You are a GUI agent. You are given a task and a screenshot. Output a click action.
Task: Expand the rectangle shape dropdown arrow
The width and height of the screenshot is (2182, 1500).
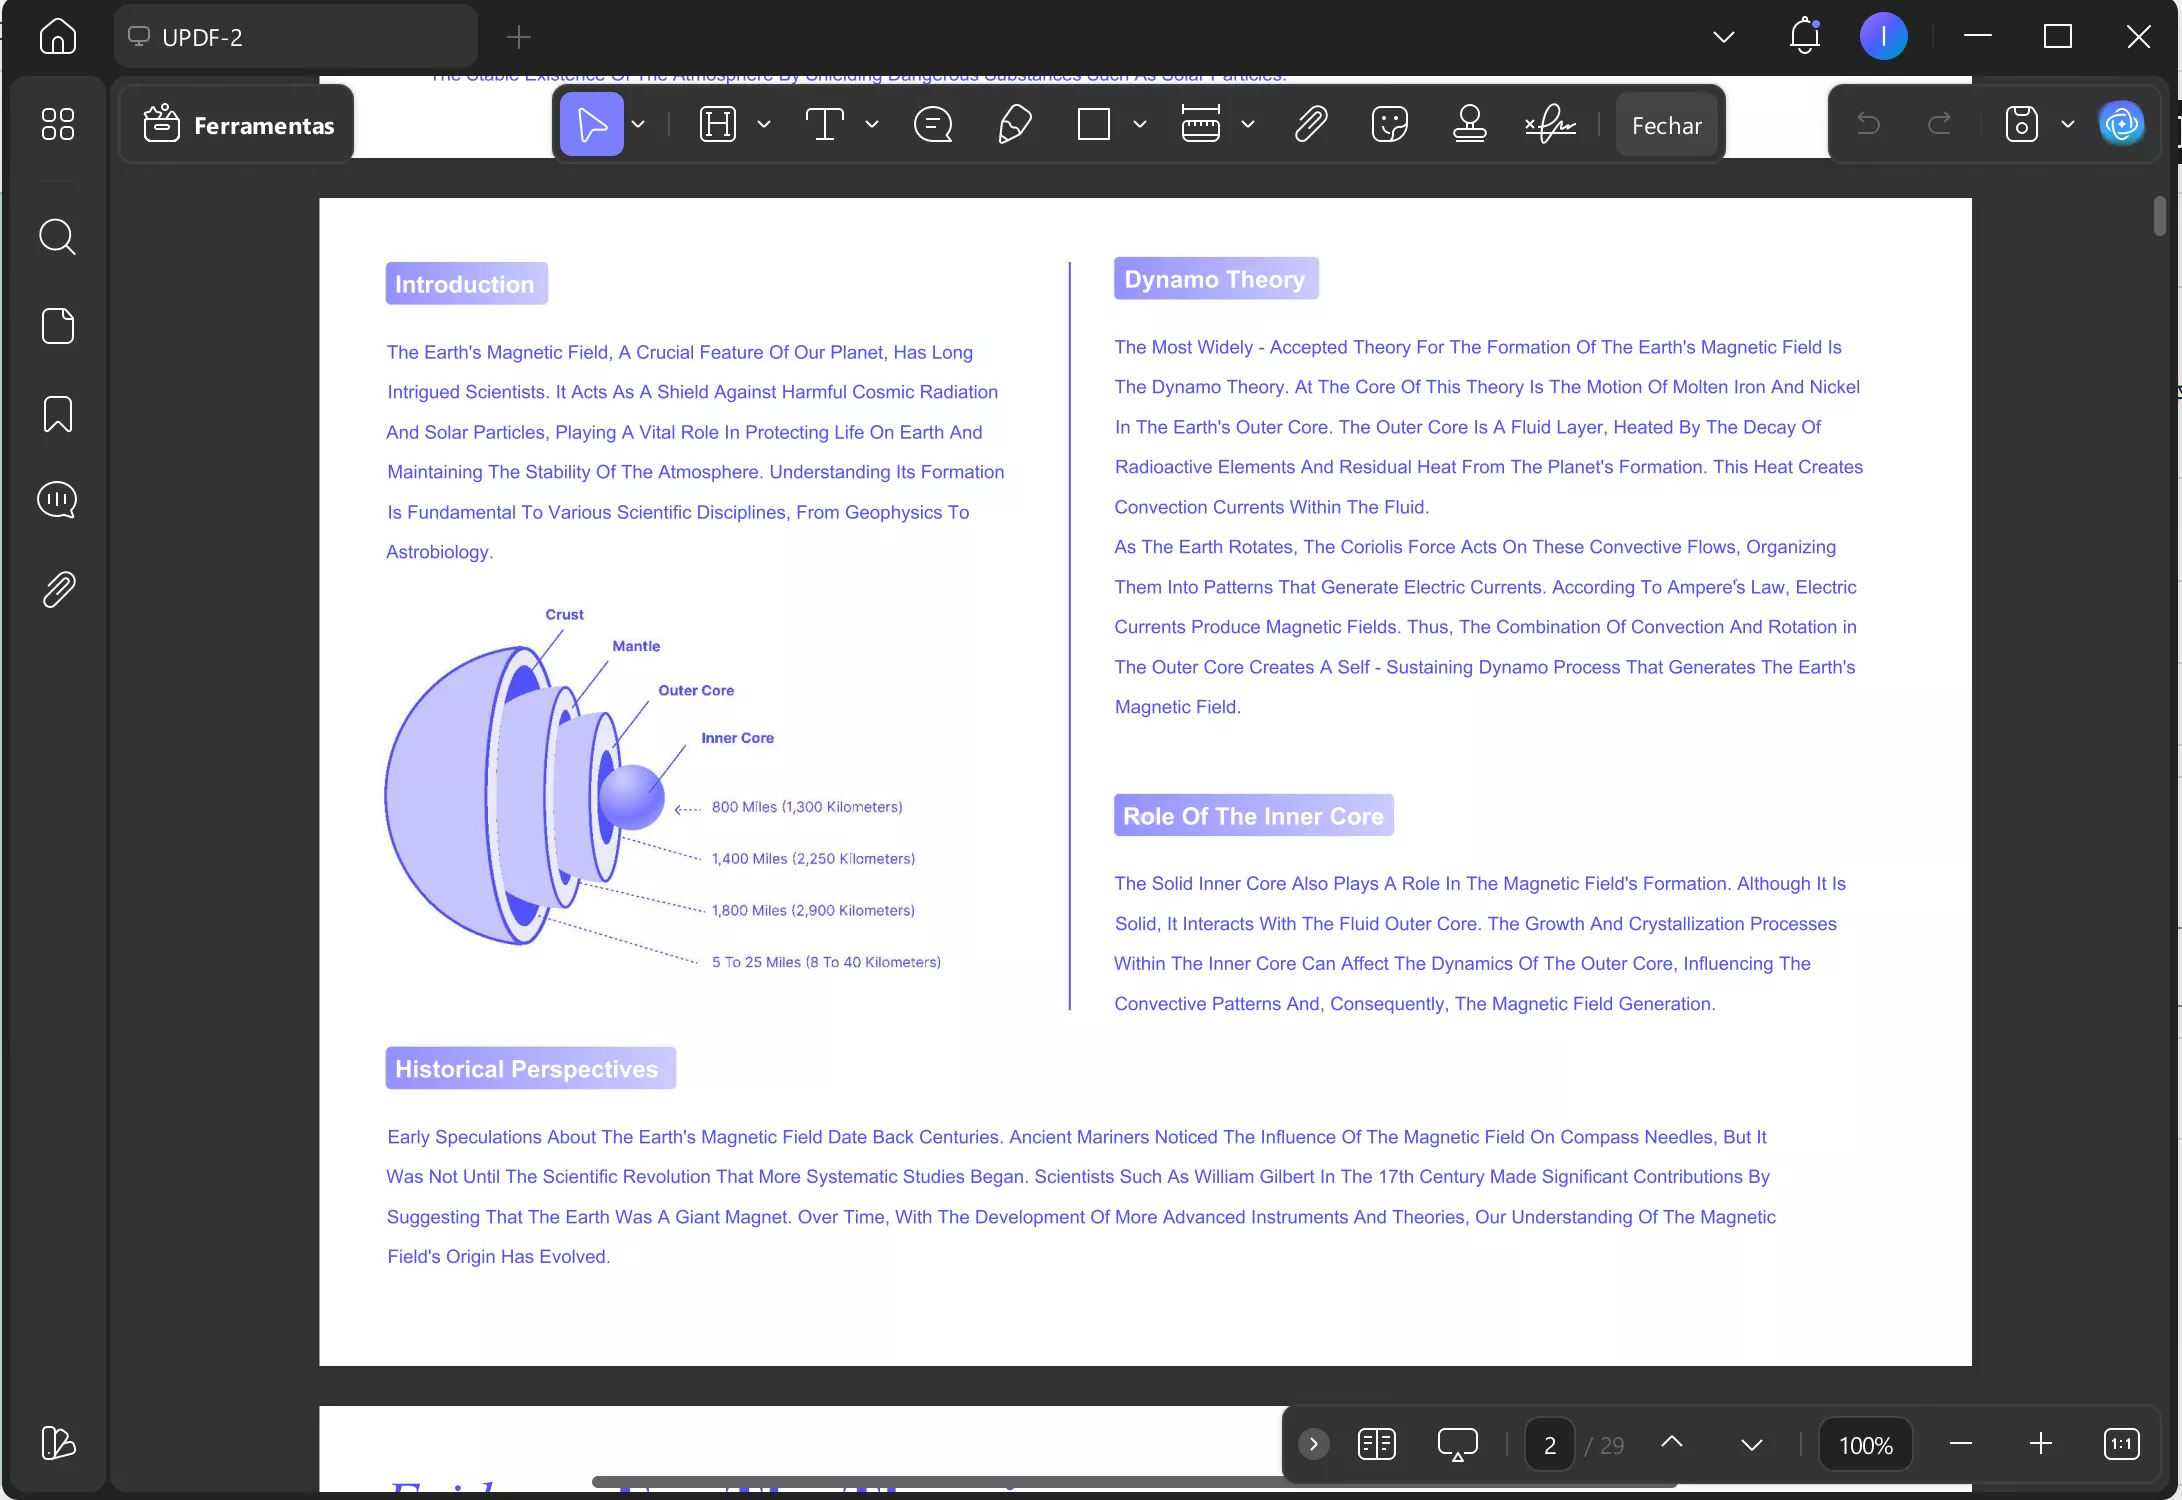[x=1139, y=125]
